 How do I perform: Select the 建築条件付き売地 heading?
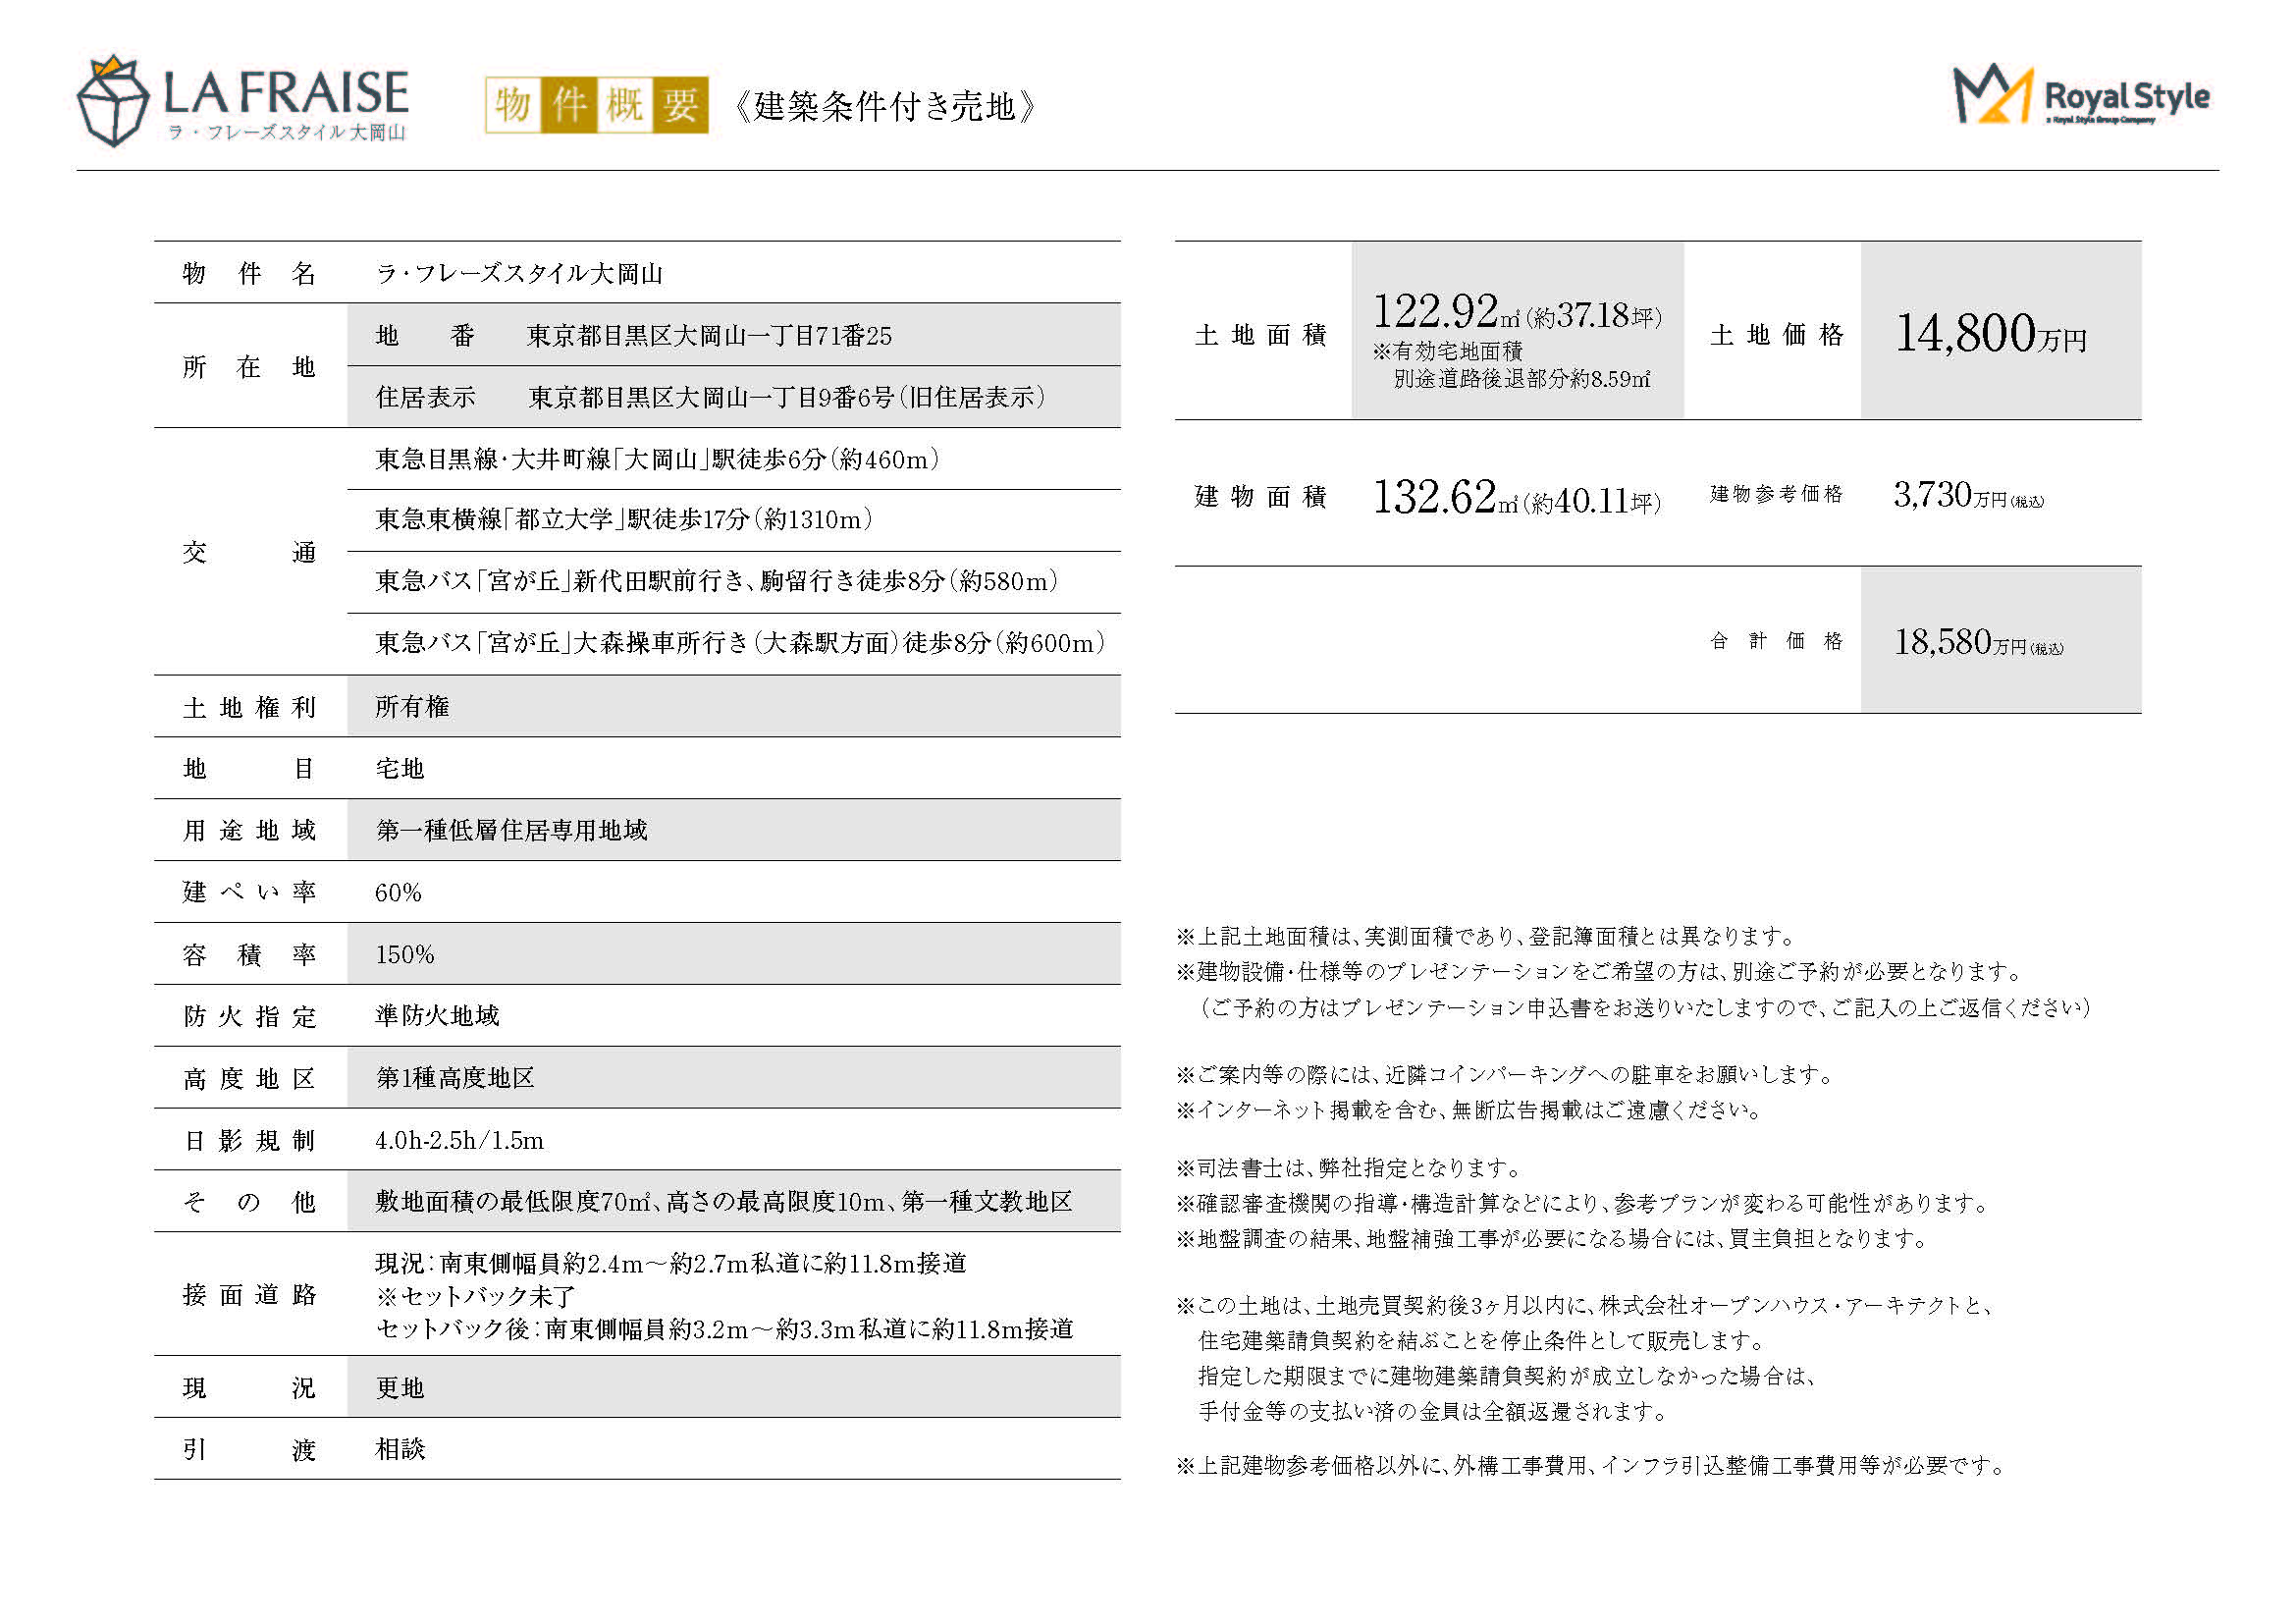point(885,106)
